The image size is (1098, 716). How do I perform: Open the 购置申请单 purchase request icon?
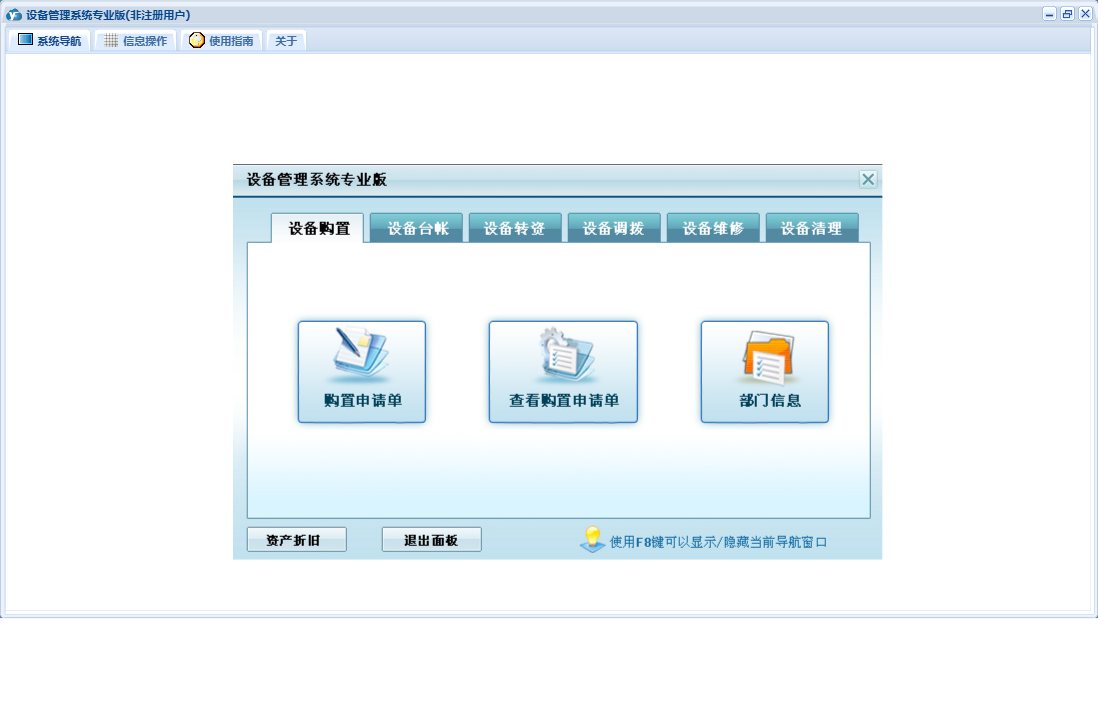point(361,372)
